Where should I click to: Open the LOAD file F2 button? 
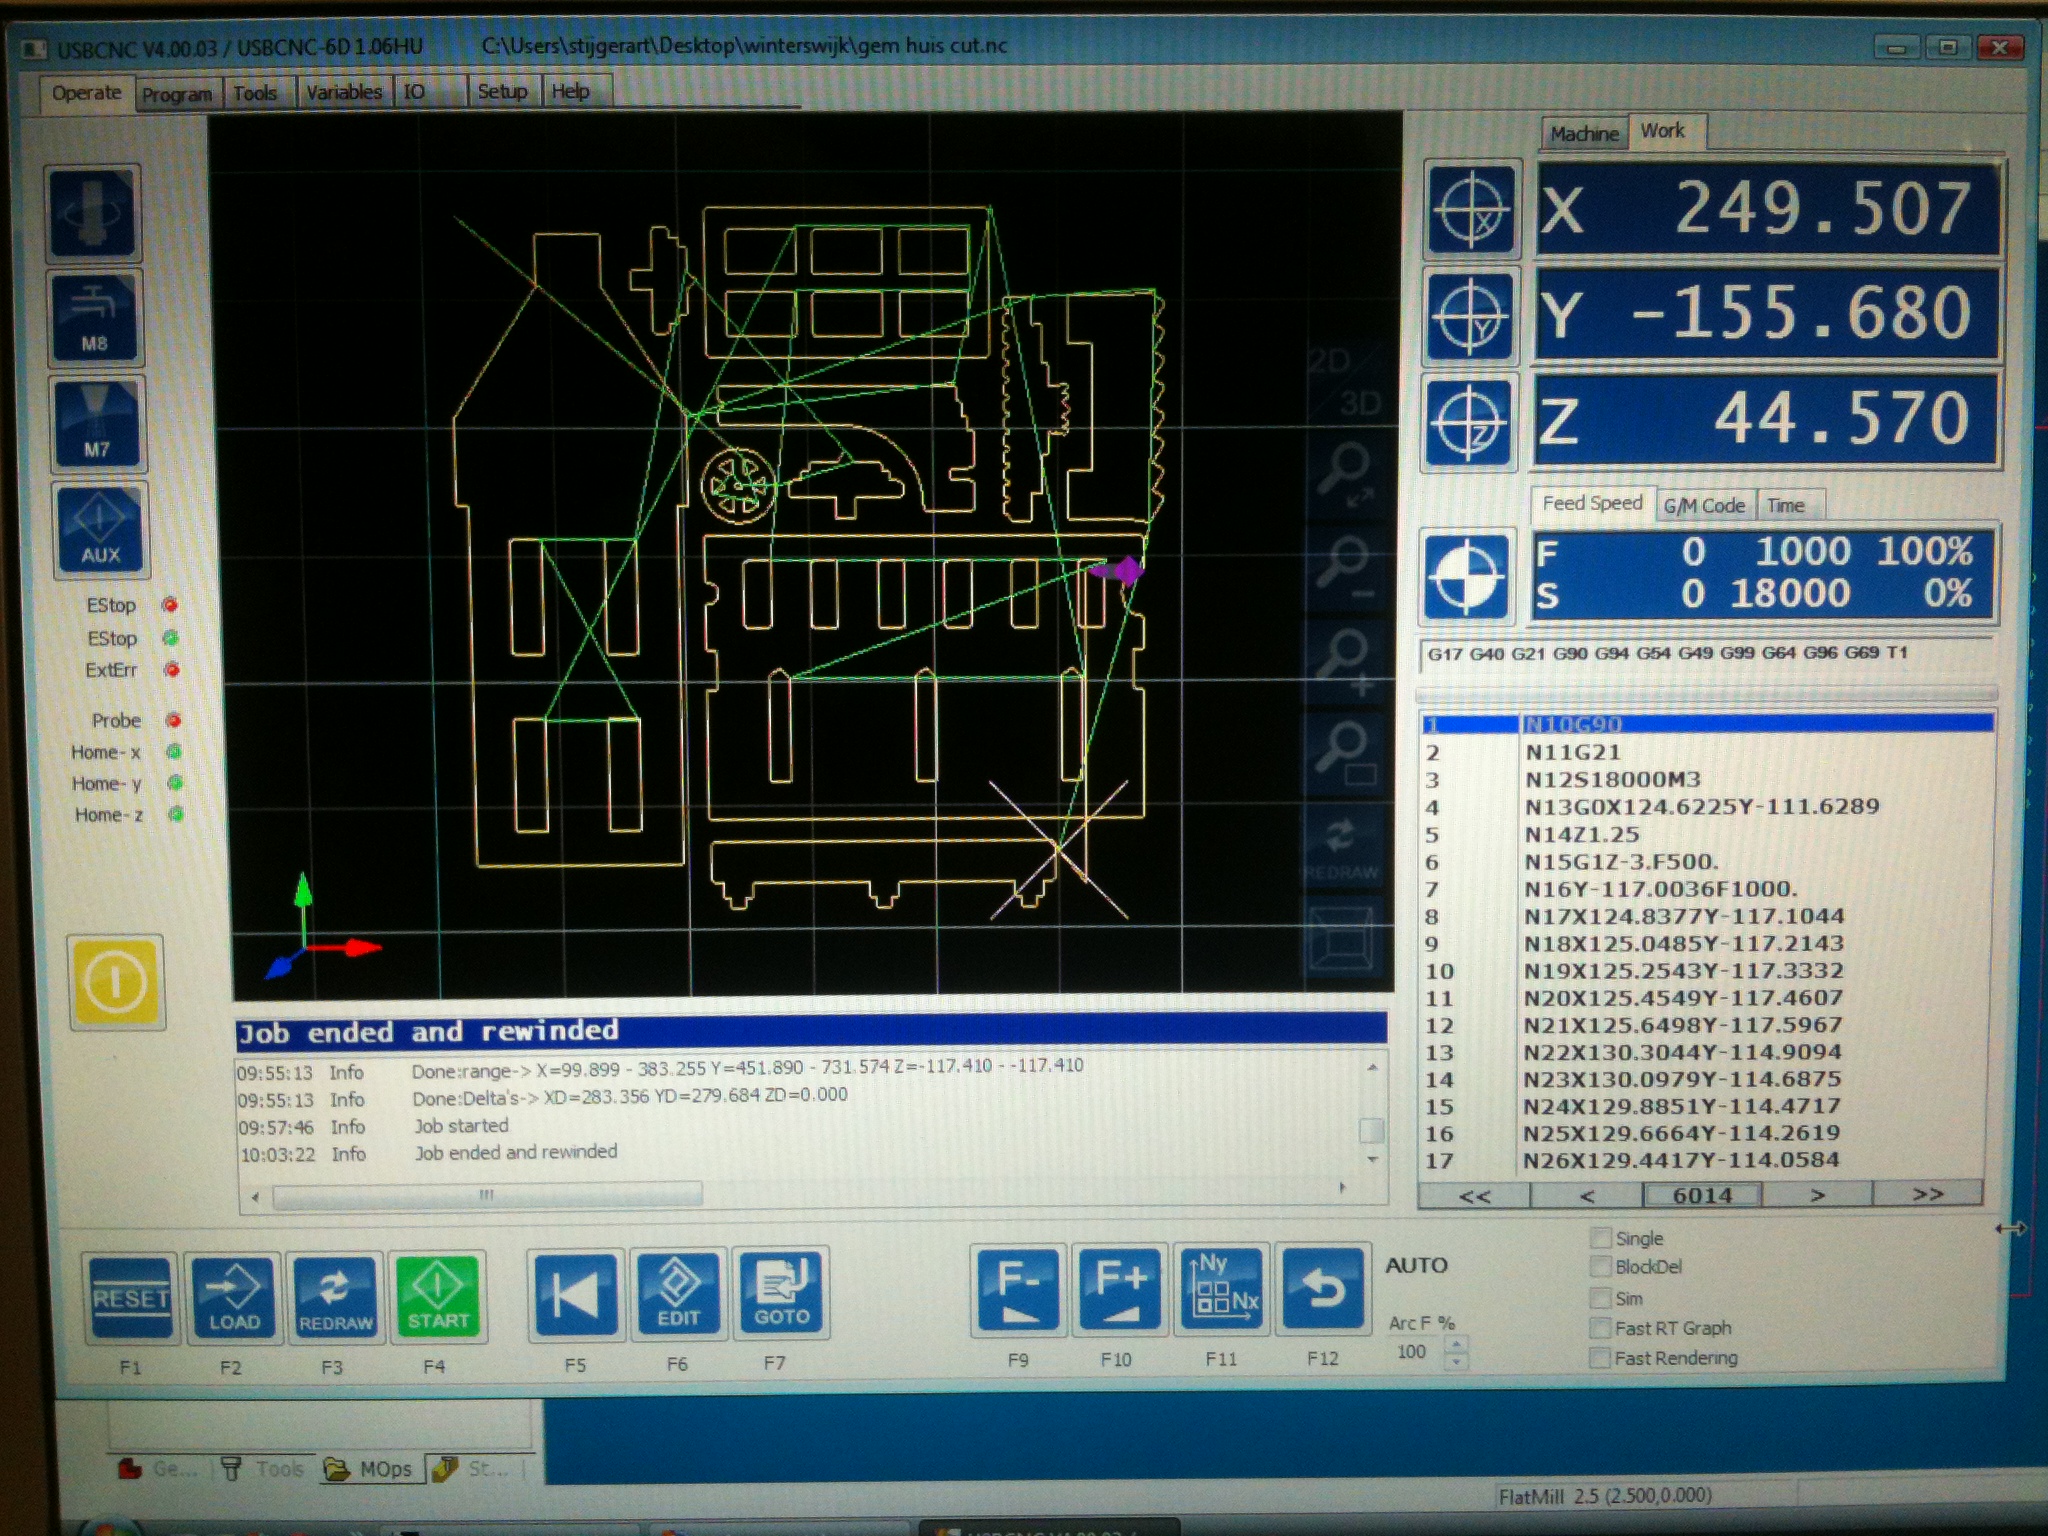[x=234, y=1297]
